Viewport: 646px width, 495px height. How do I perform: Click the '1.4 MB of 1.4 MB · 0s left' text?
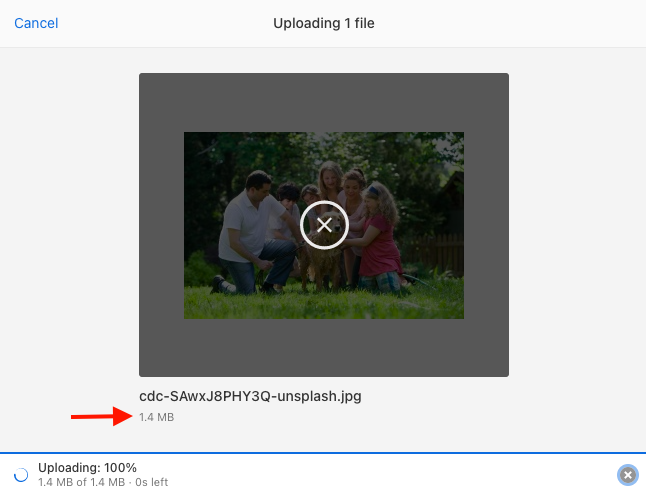(103, 482)
